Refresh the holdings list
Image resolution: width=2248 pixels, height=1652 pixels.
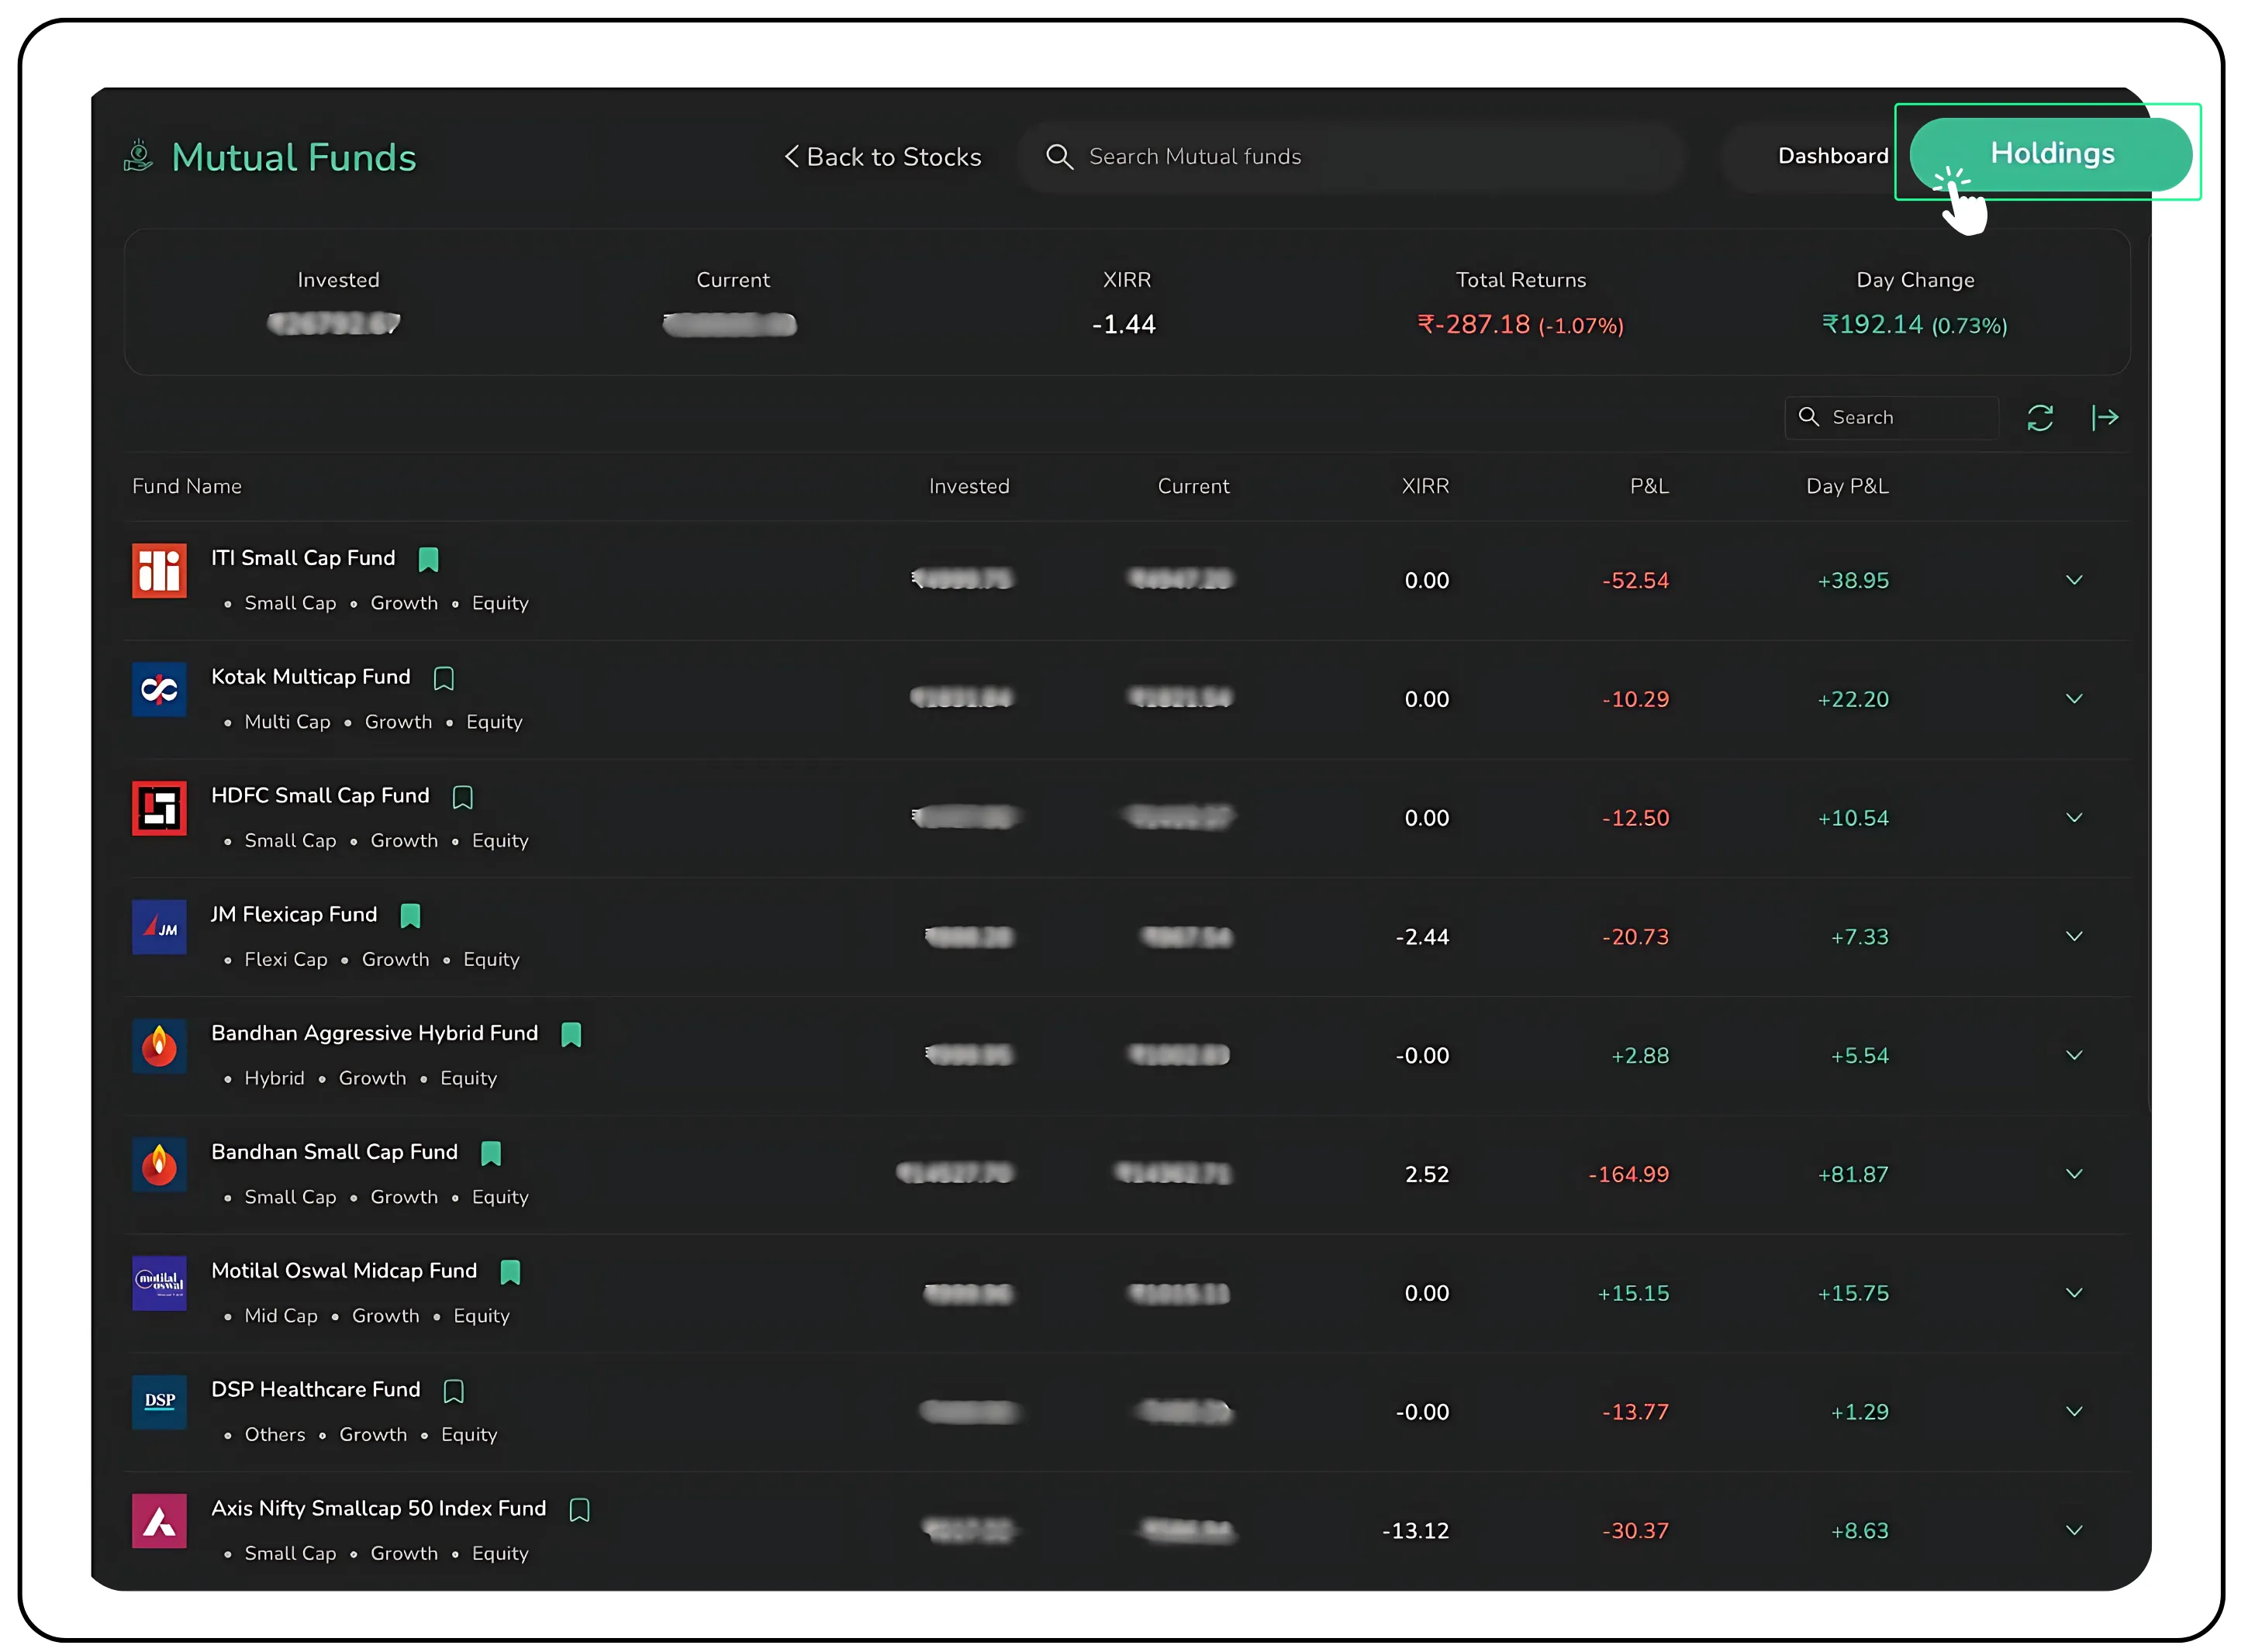[x=2041, y=417]
